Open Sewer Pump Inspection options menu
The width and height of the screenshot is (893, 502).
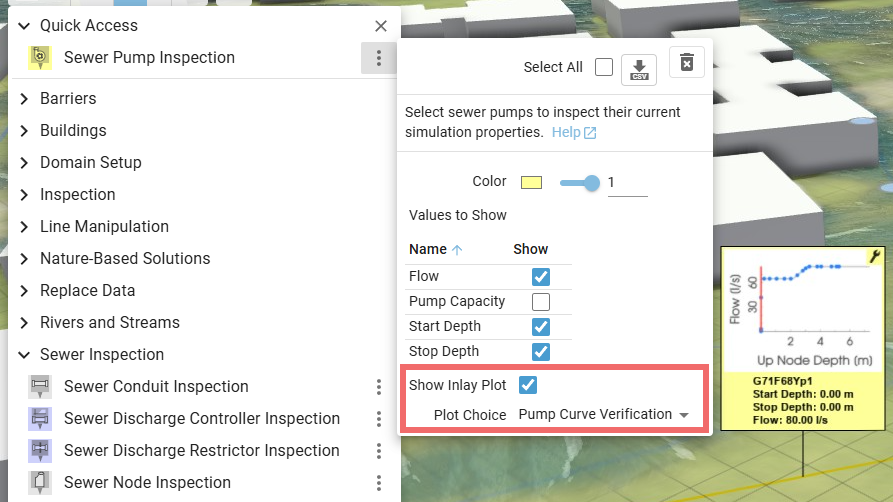(x=379, y=58)
